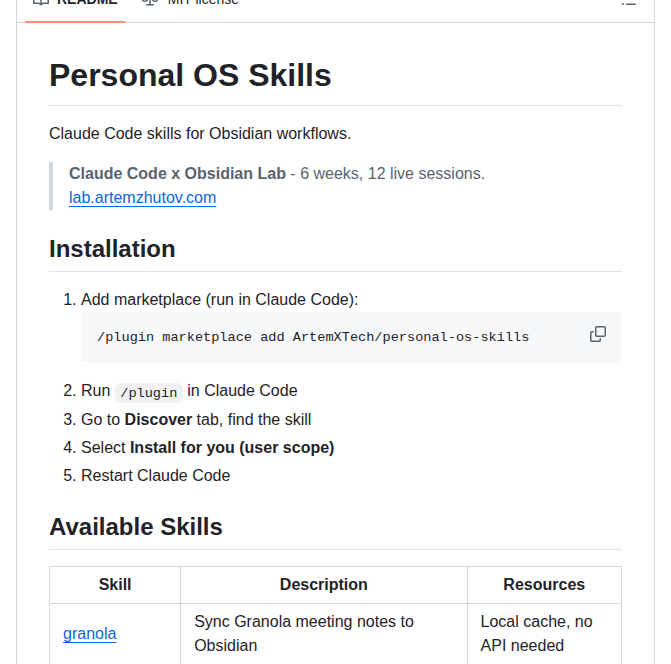This screenshot has width=671, height=664.
Task: Open the granola skill link
Action: pyautogui.click(x=89, y=633)
